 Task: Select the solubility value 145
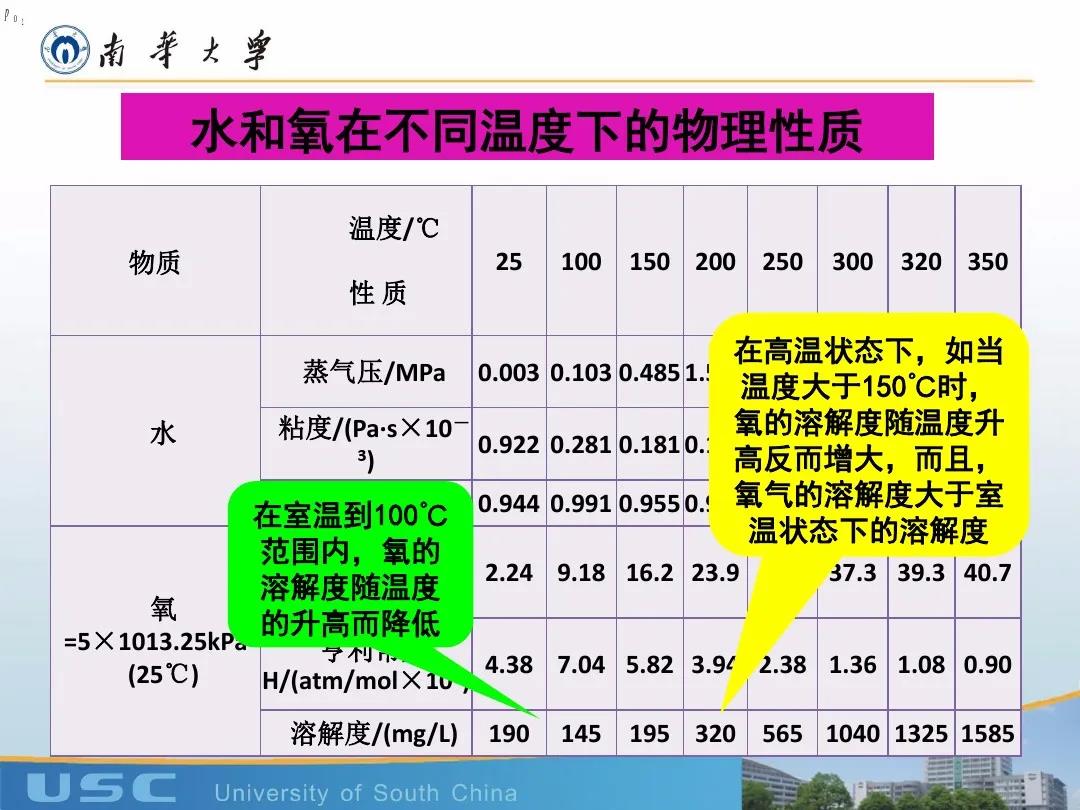click(x=581, y=734)
